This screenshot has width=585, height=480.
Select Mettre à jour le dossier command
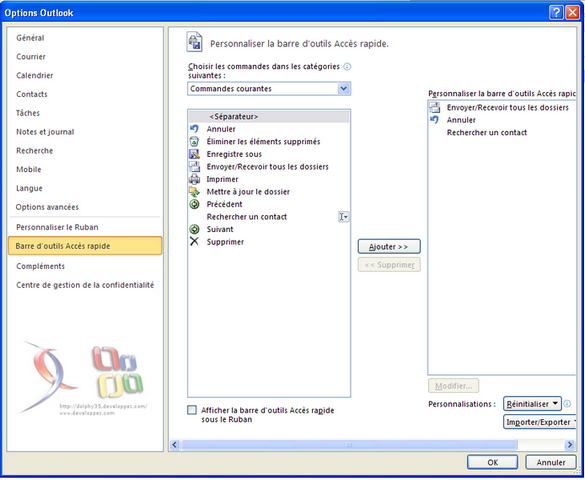point(269,192)
